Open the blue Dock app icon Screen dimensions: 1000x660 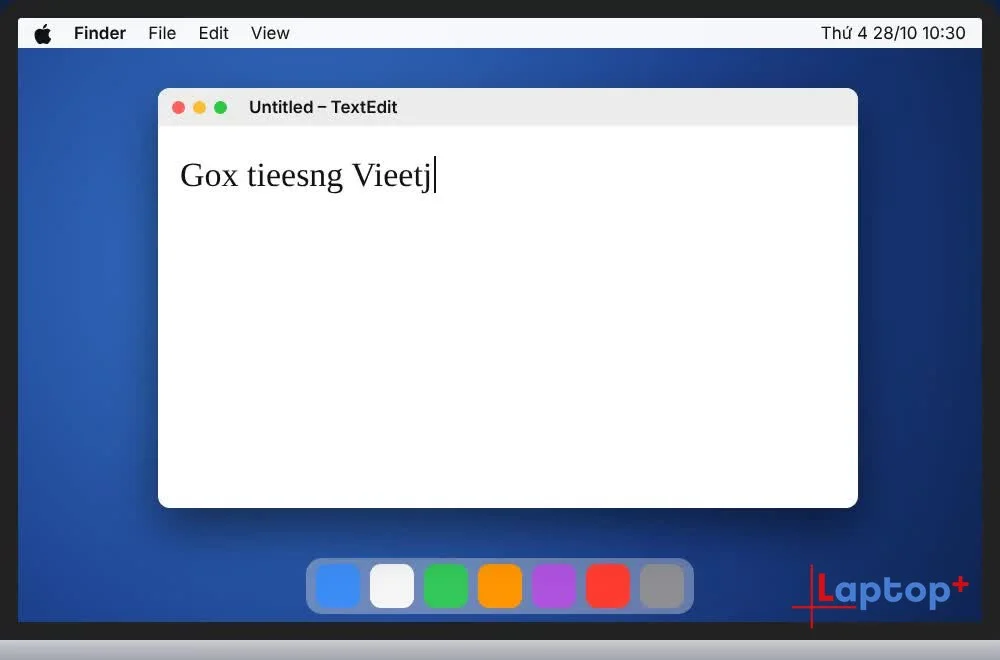pyautogui.click(x=338, y=585)
